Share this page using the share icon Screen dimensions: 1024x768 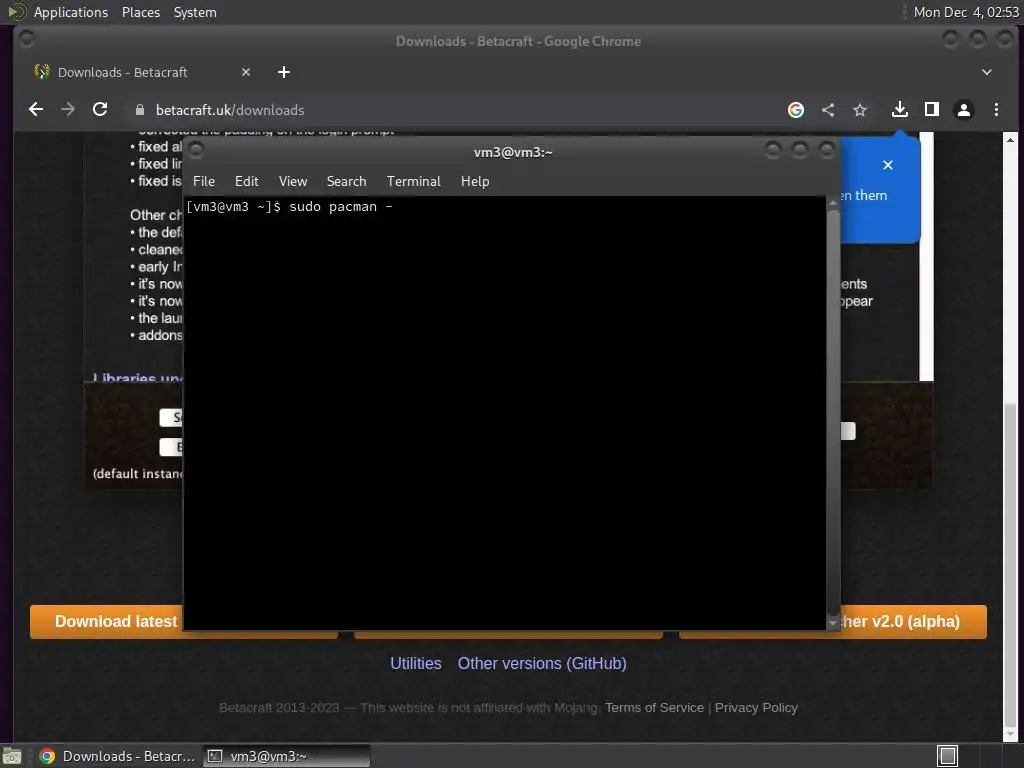828,110
